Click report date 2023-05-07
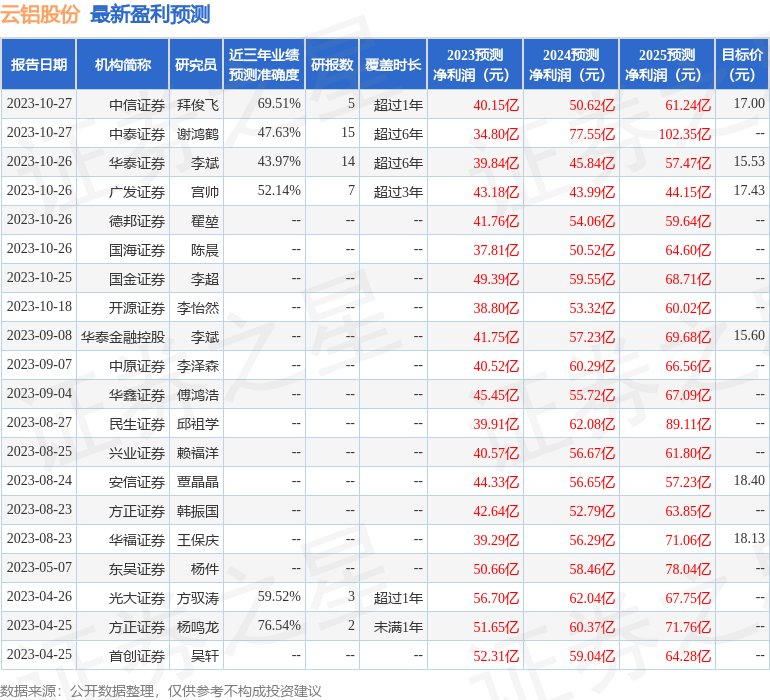This screenshot has height=700, width=770. [39, 567]
